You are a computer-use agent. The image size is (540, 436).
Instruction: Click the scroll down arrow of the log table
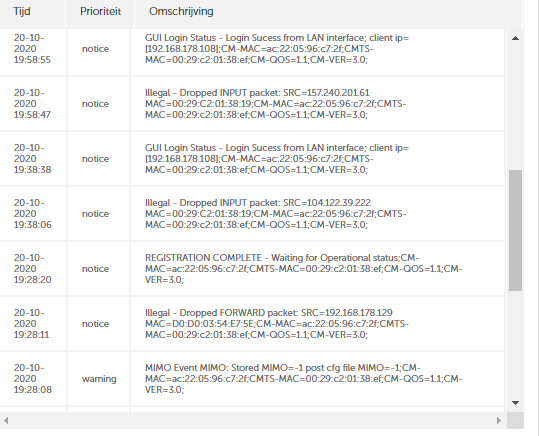click(515, 403)
